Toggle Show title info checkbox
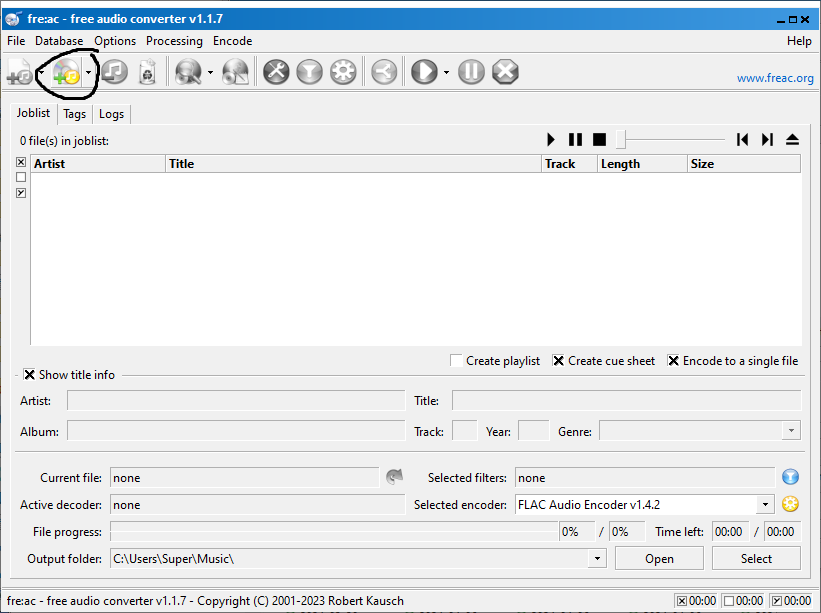The image size is (821, 613). [x=29, y=375]
